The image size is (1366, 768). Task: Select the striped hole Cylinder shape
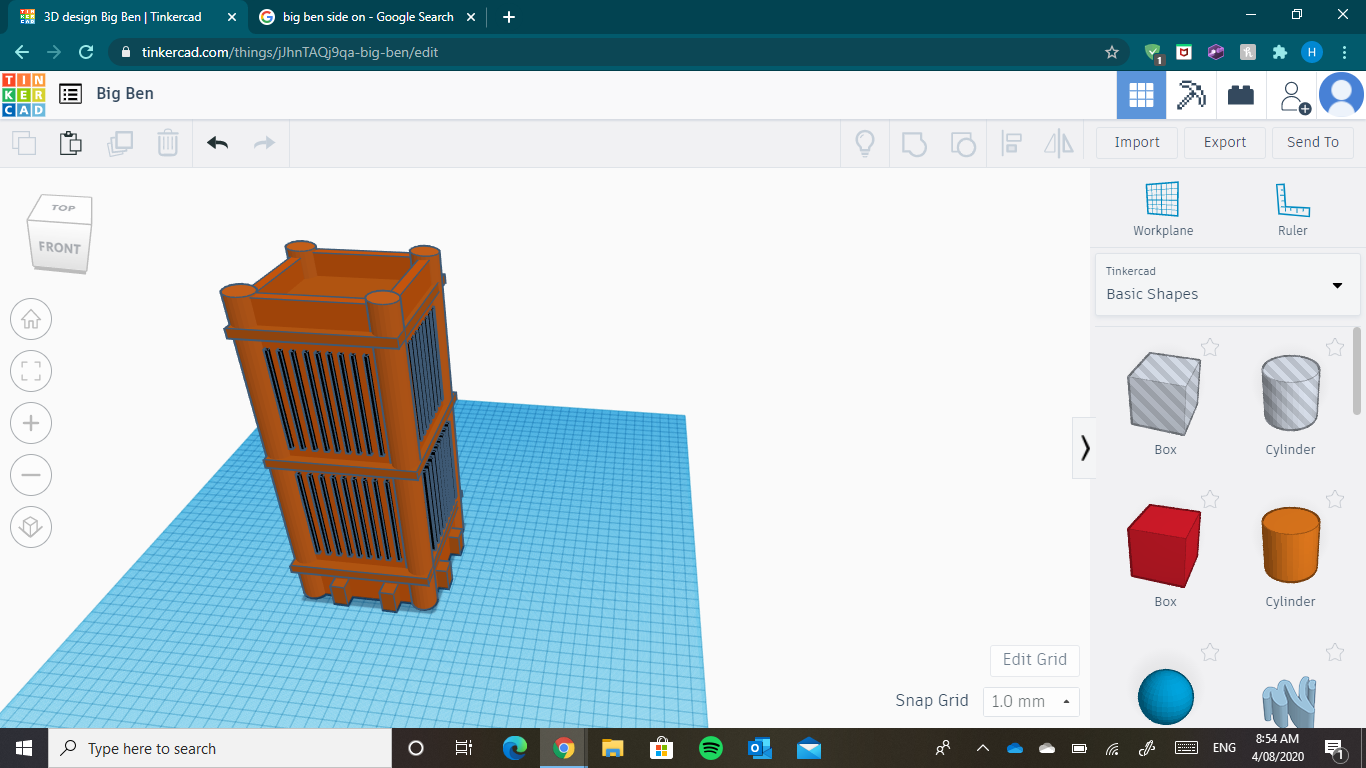[x=1290, y=393]
